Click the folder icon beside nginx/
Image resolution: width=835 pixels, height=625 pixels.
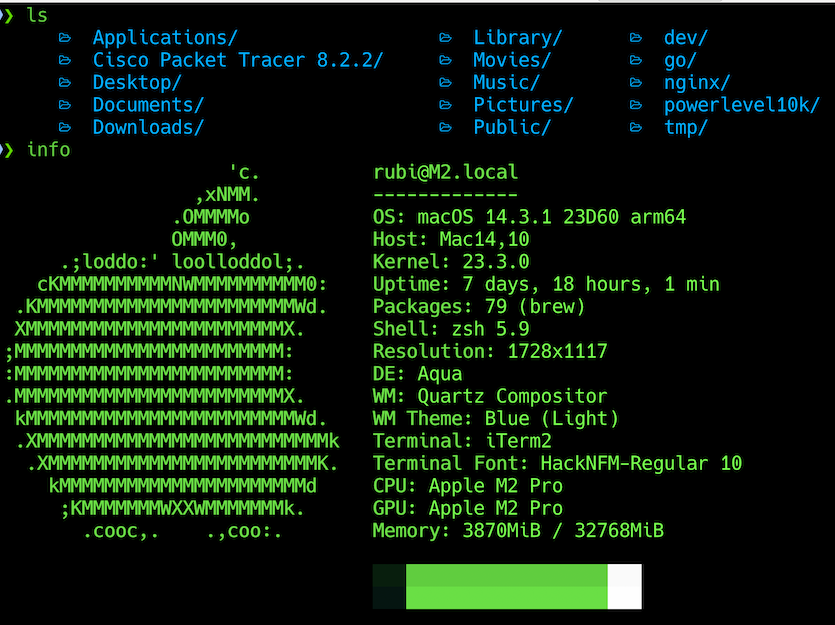coord(636,83)
